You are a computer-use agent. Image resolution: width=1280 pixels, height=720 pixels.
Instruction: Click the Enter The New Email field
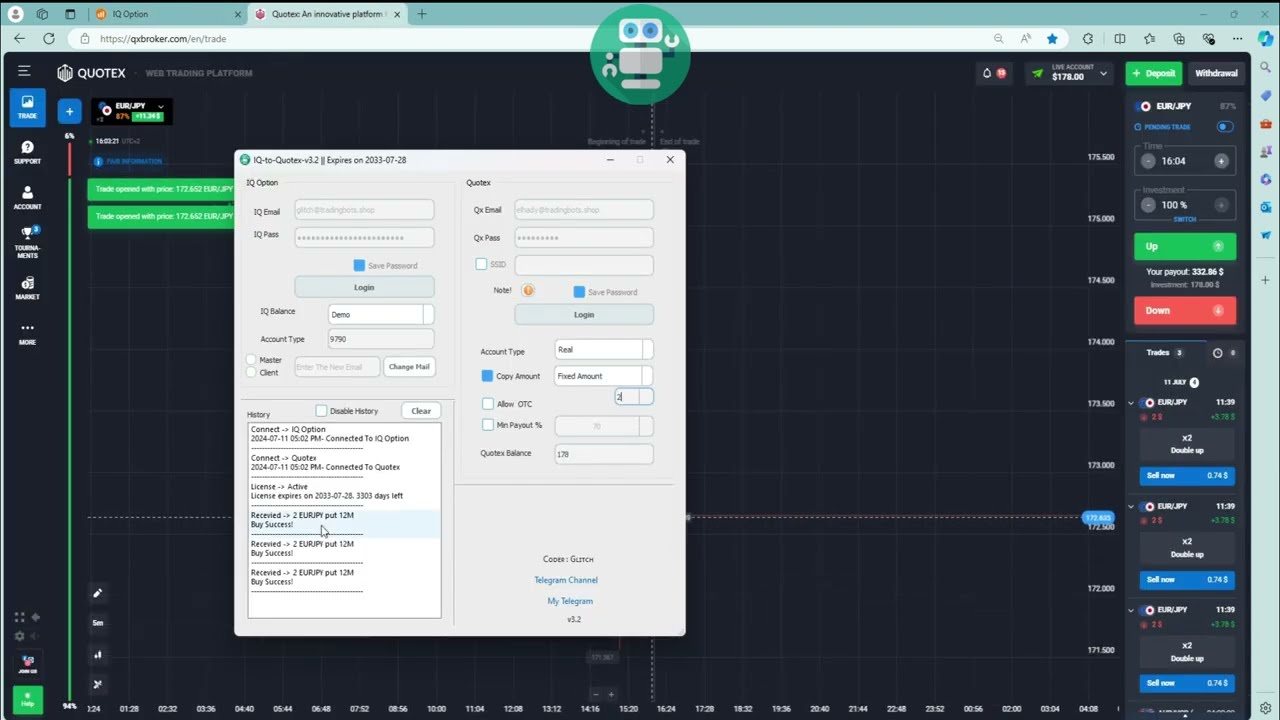(x=336, y=367)
